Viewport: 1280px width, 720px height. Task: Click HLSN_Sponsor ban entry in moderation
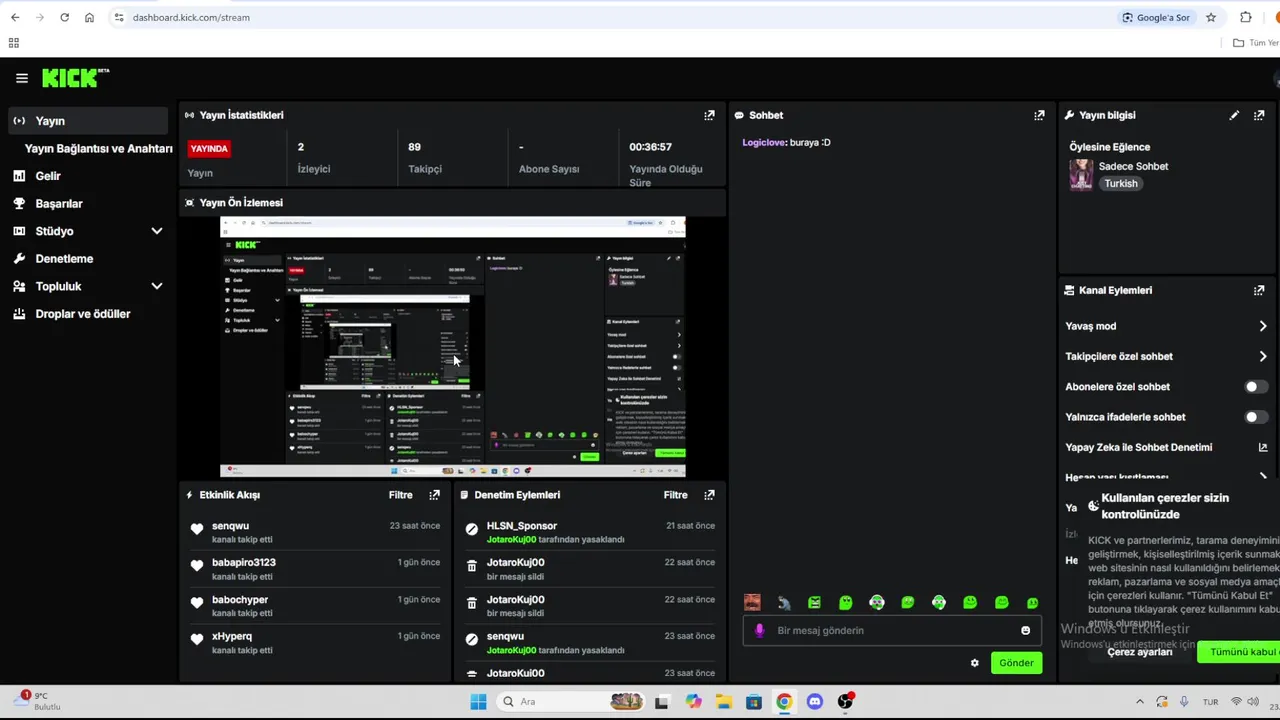[590, 532]
